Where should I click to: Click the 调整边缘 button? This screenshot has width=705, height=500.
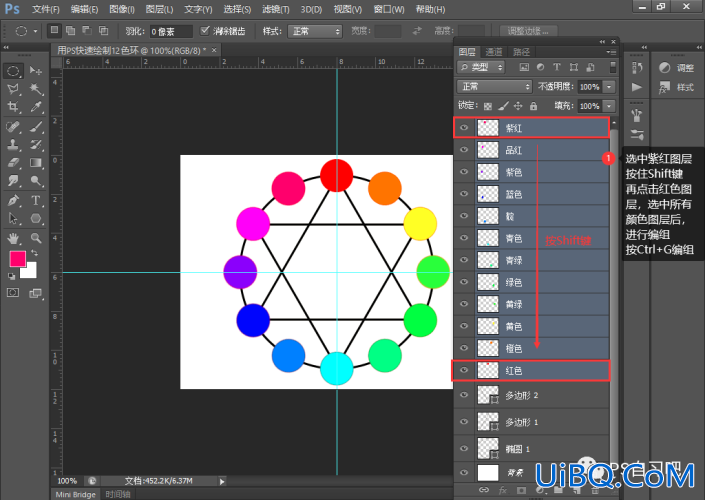529,31
